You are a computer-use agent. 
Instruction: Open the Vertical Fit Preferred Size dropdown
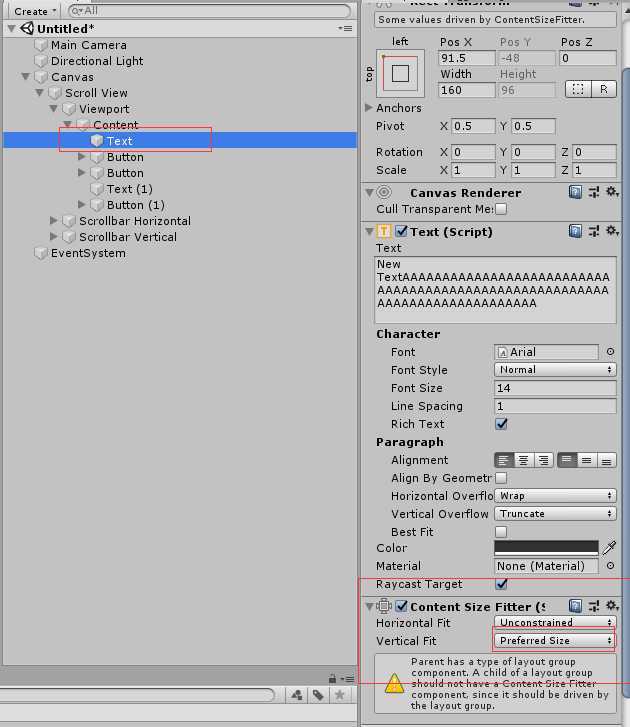[x=555, y=640]
